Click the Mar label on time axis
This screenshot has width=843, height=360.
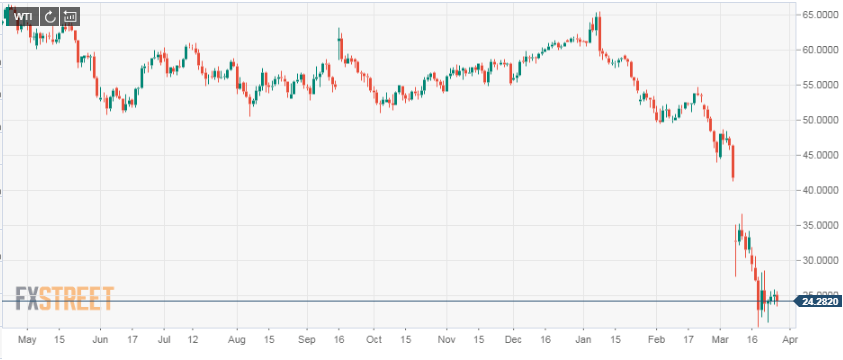[720, 340]
